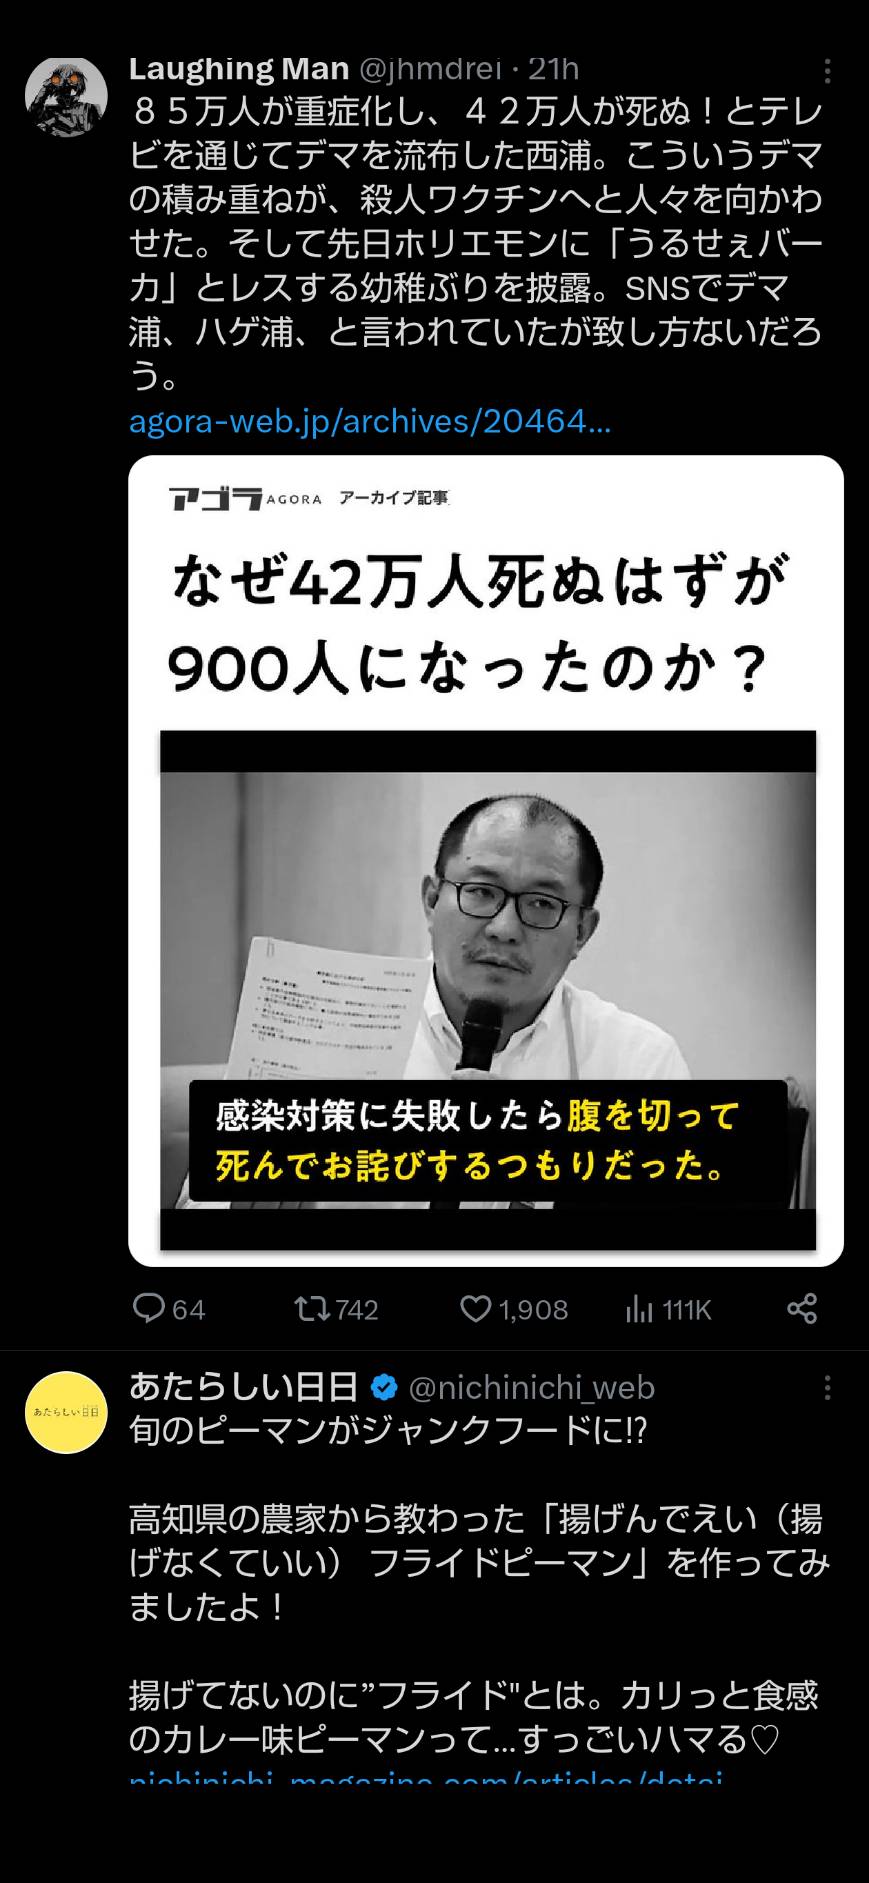The width and height of the screenshot is (869, 1883).
Task: Tap the @jhmdrei username handle
Action: pos(430,69)
